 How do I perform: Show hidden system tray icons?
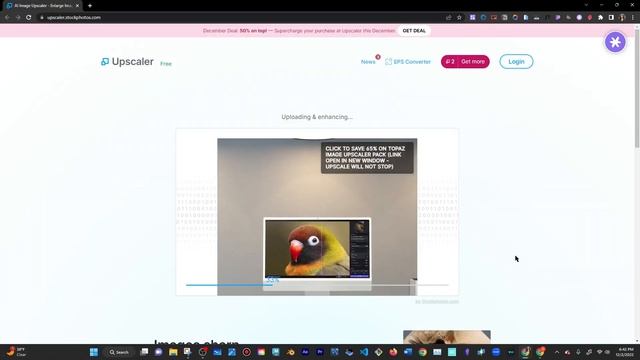point(557,352)
